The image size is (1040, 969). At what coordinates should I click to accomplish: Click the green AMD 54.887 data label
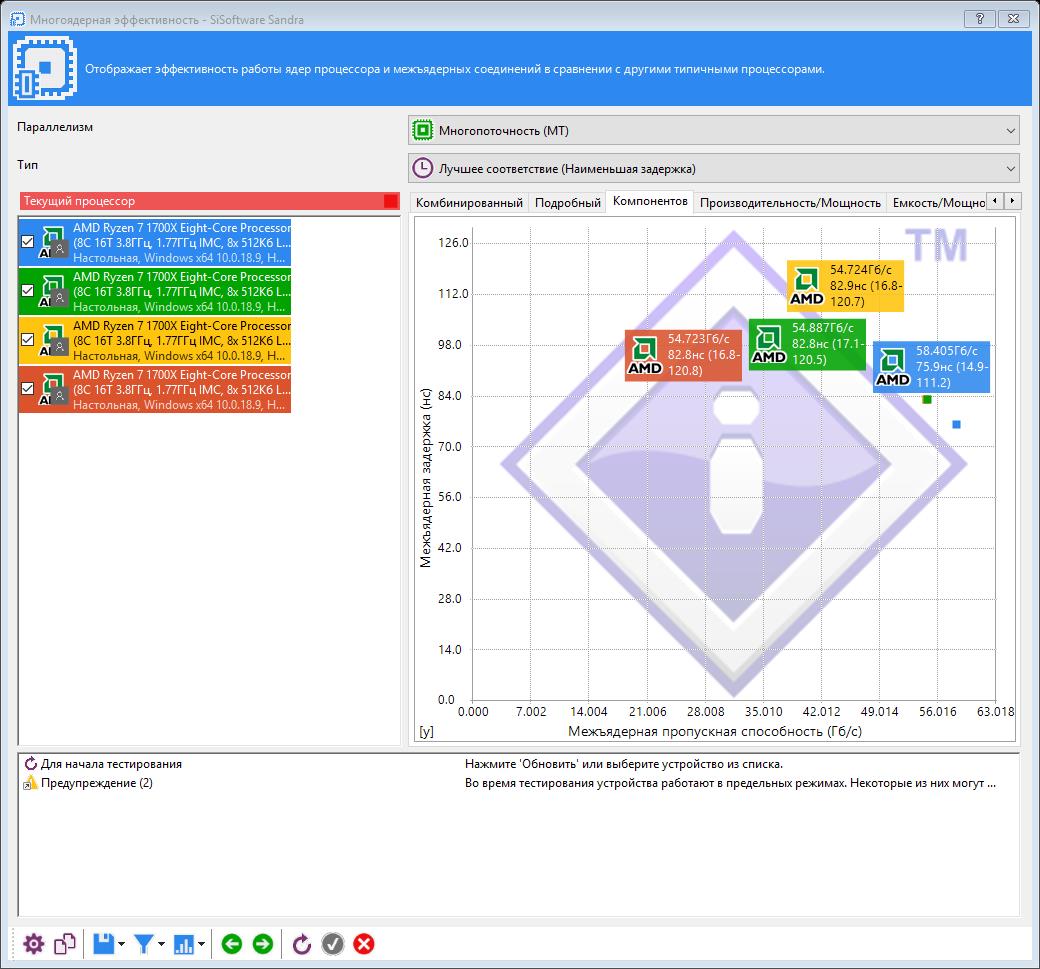pyautogui.click(x=807, y=344)
